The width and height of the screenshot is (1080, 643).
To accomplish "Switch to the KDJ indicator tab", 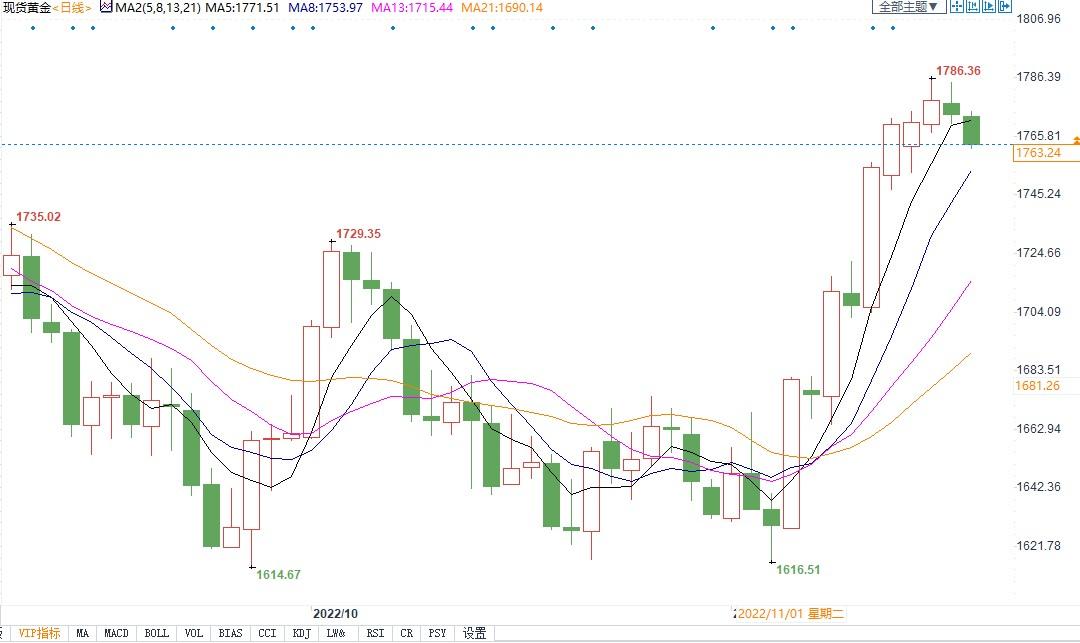I will point(301,633).
